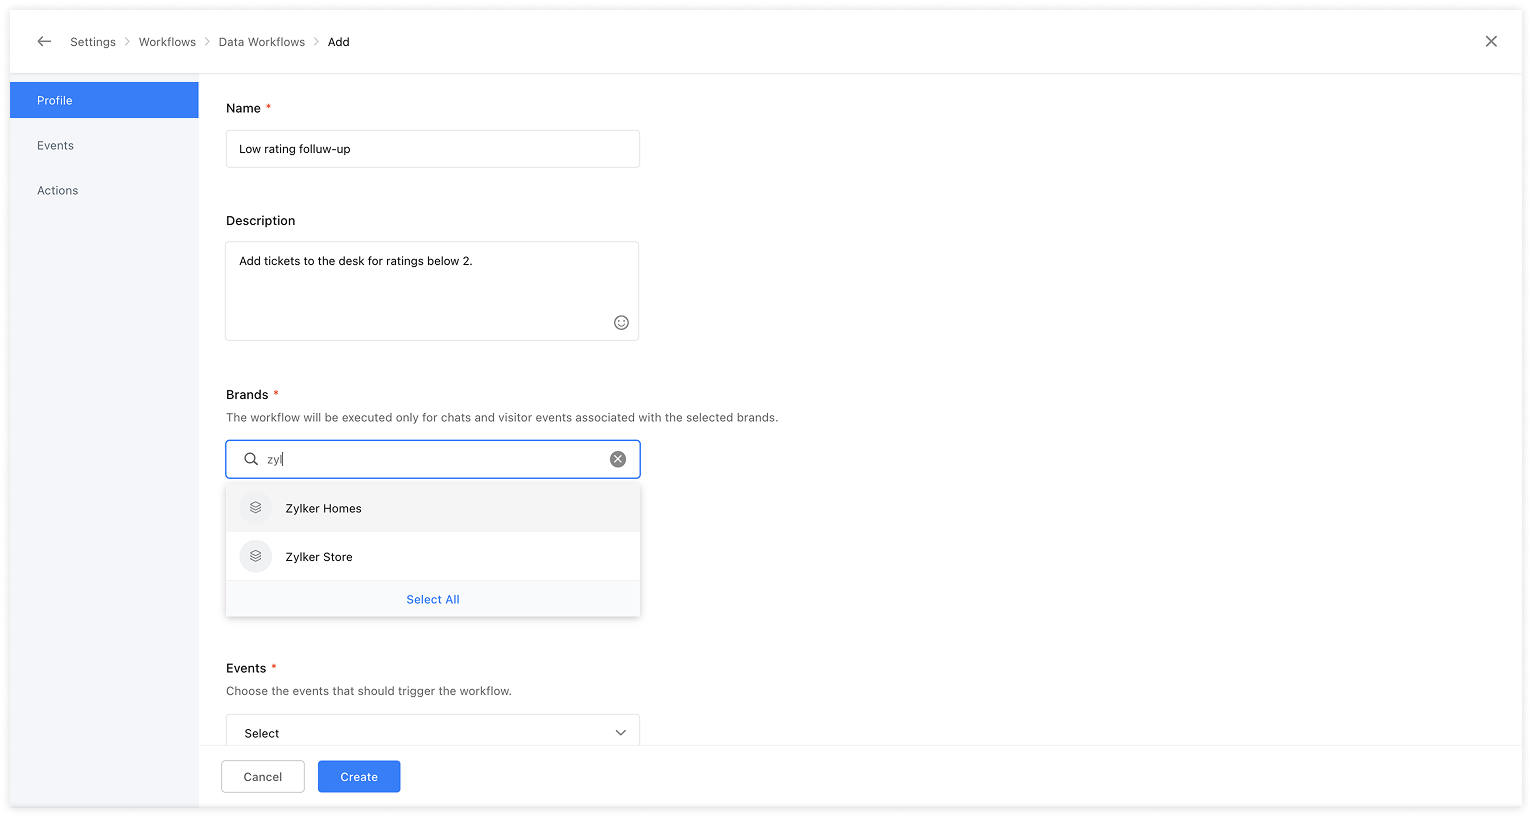Close the Add workflow panel

pos(1491,42)
